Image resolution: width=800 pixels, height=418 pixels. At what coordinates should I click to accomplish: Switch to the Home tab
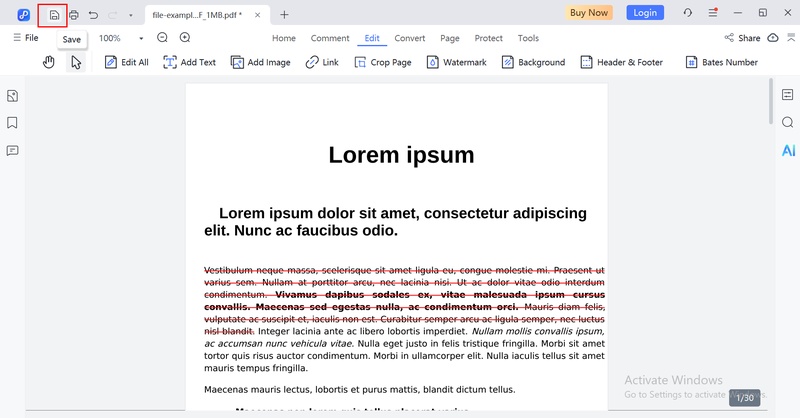(x=284, y=38)
